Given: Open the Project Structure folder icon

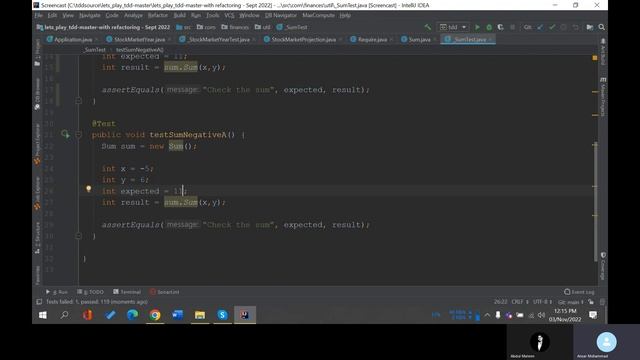Looking at the screenshot, I should 590,27.
